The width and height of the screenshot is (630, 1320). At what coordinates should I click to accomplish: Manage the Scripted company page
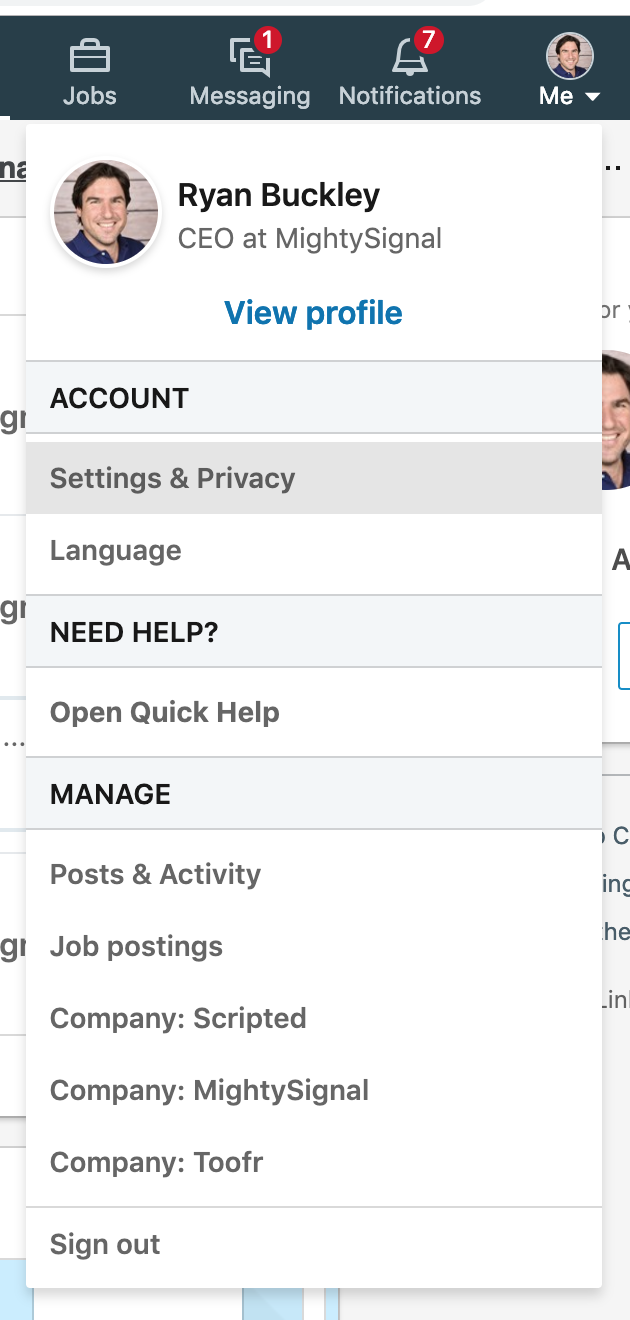178,1018
